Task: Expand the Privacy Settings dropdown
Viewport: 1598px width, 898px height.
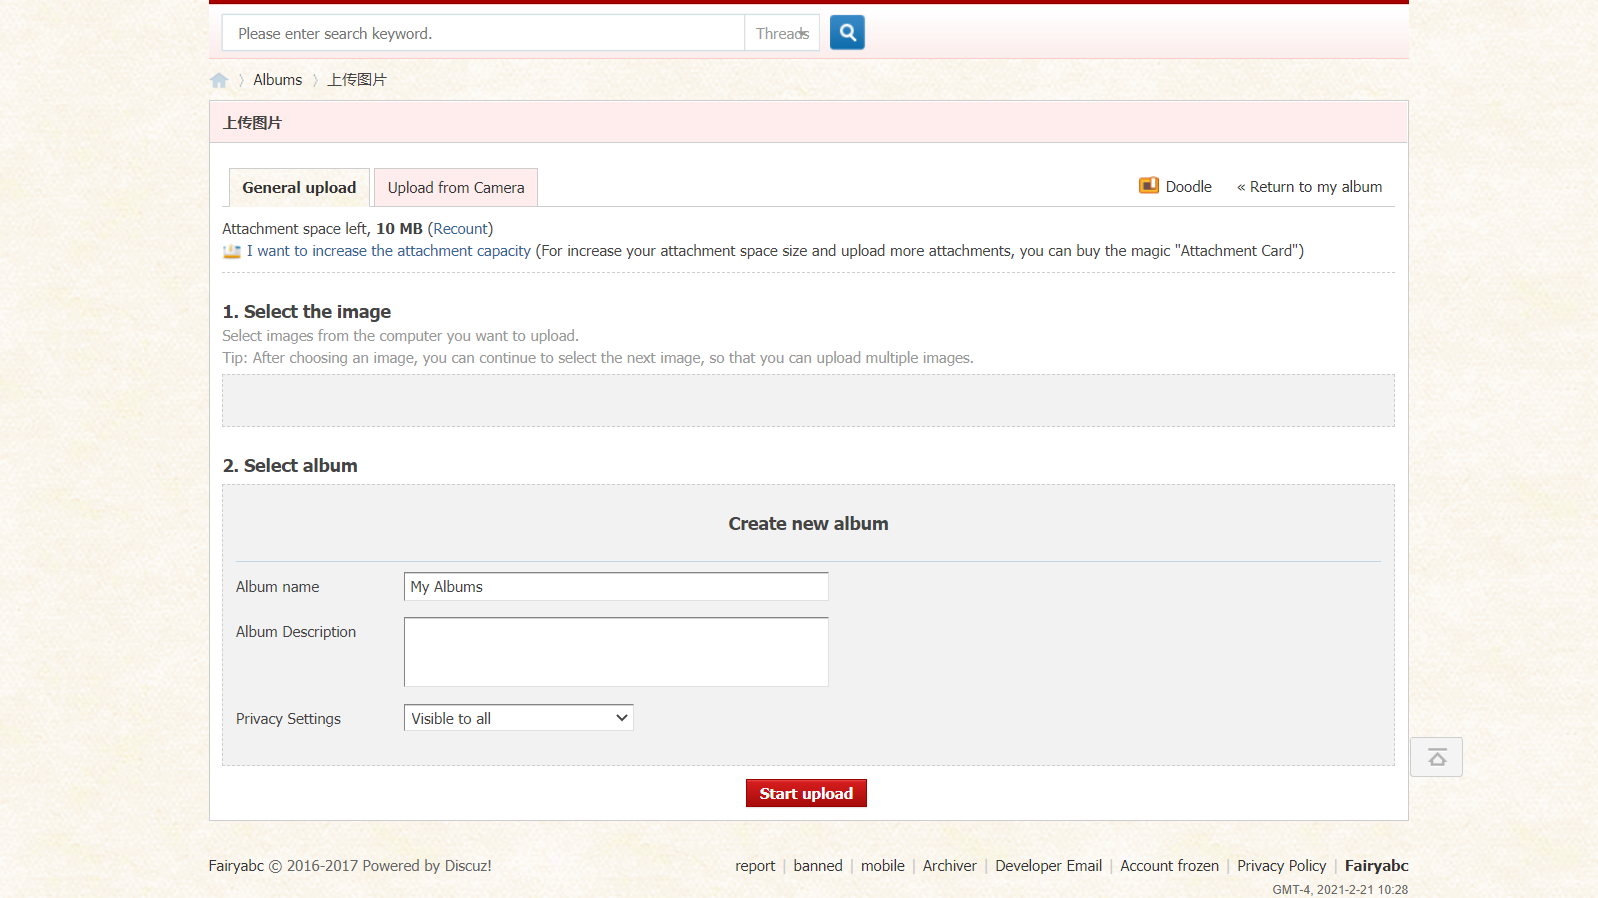Action: [x=518, y=718]
